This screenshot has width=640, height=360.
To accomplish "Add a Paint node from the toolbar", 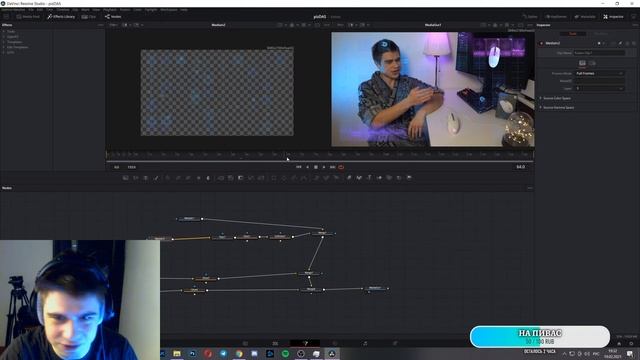I will tap(156, 178).
